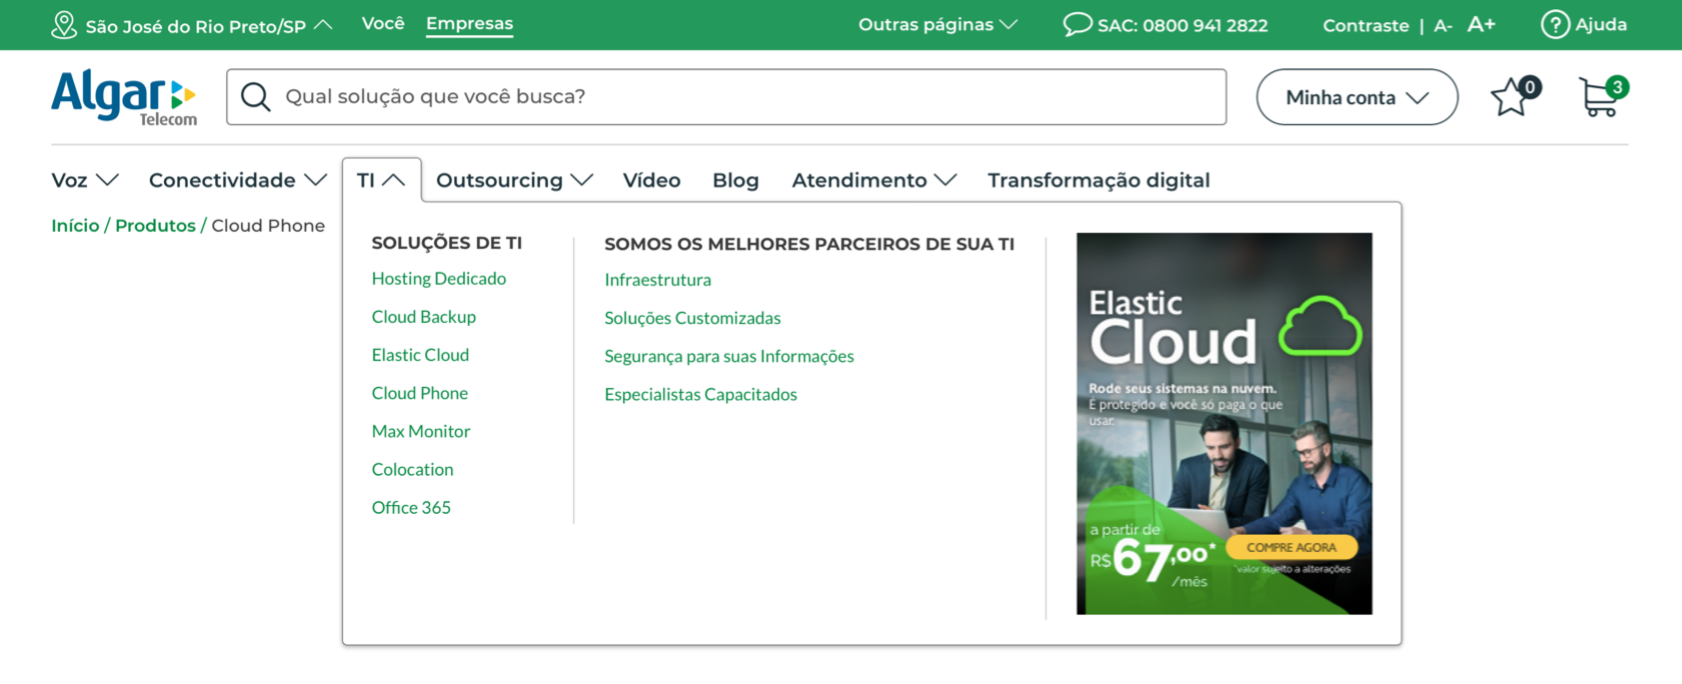Screen dimensions: 1682x684
Task: Click SOMOS OS MELHORES PARCEIROS DE SUA TI heading
Action: point(810,243)
